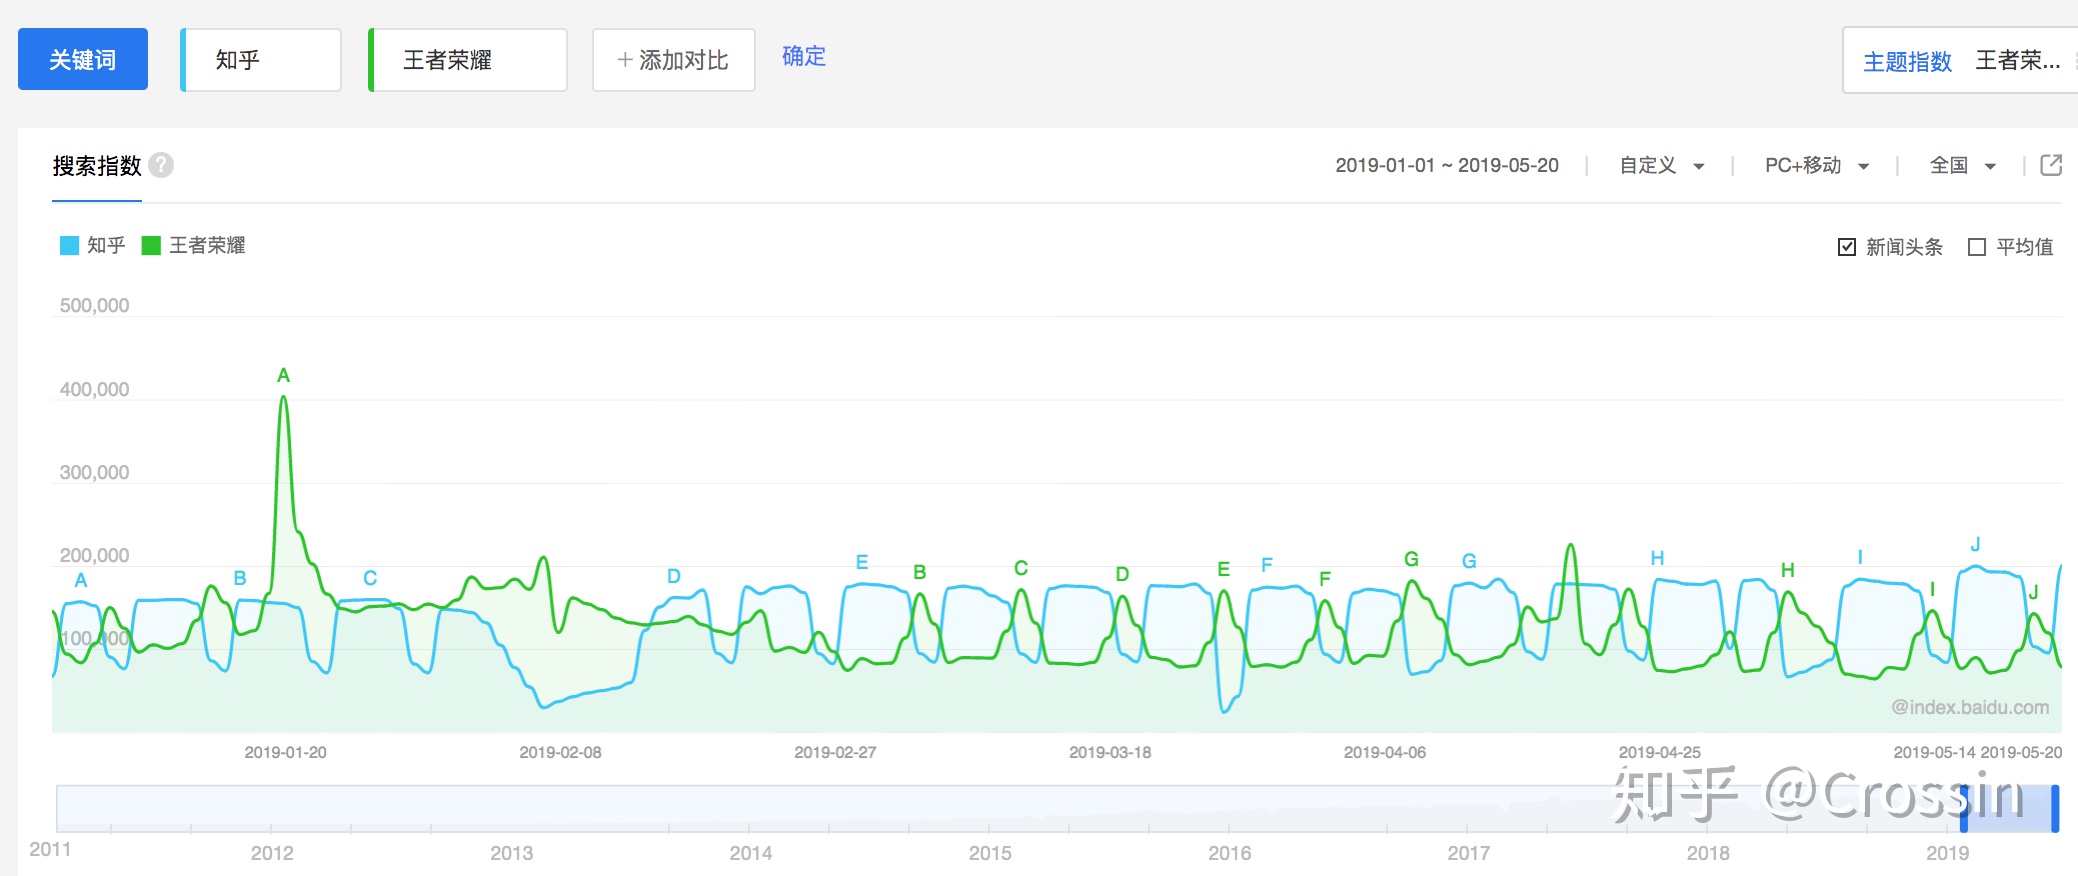
Task: Click the help question mark beside 搜索指数
Action: (x=161, y=165)
